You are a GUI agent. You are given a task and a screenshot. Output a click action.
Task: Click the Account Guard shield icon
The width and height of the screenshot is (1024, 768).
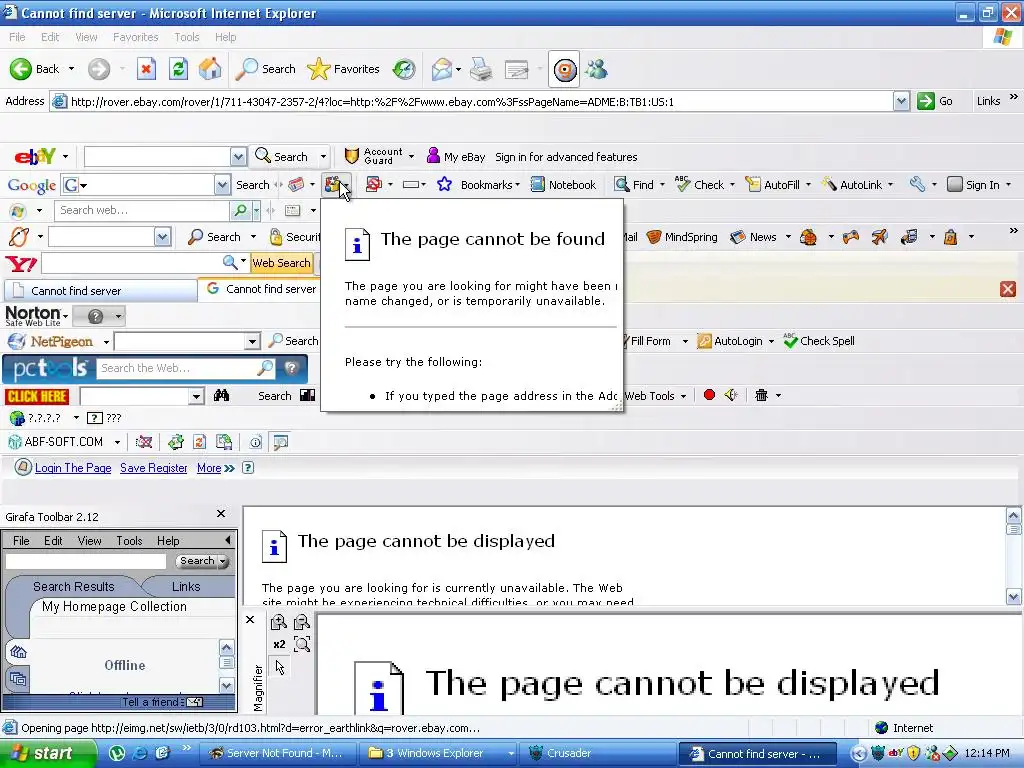point(352,156)
